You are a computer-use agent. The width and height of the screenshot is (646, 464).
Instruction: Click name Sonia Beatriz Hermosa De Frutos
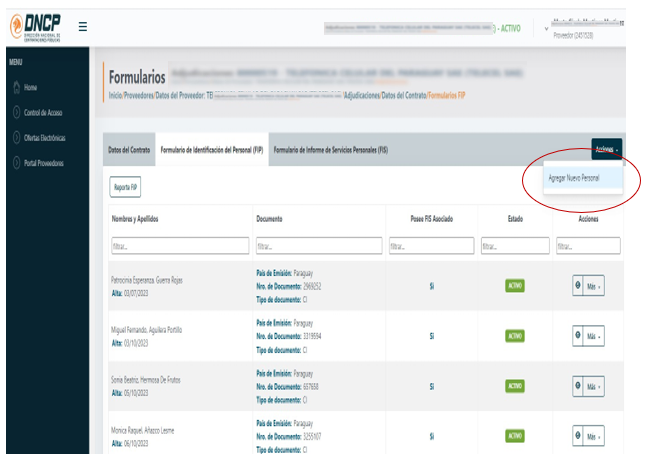click(145, 380)
